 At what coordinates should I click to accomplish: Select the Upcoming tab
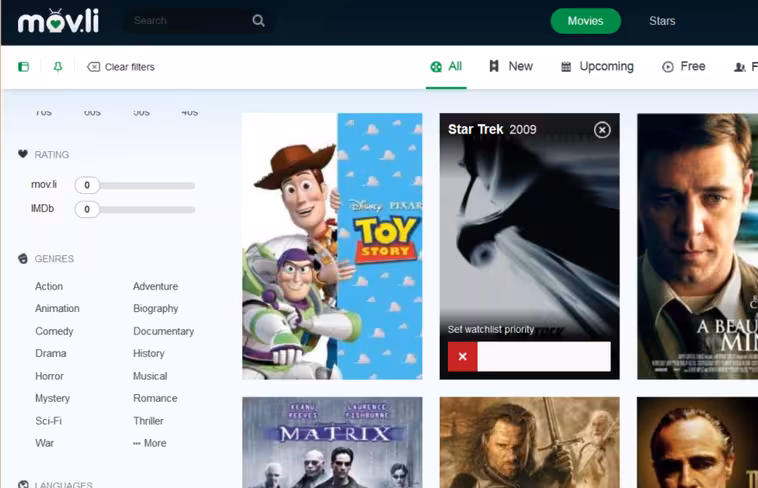tap(597, 66)
